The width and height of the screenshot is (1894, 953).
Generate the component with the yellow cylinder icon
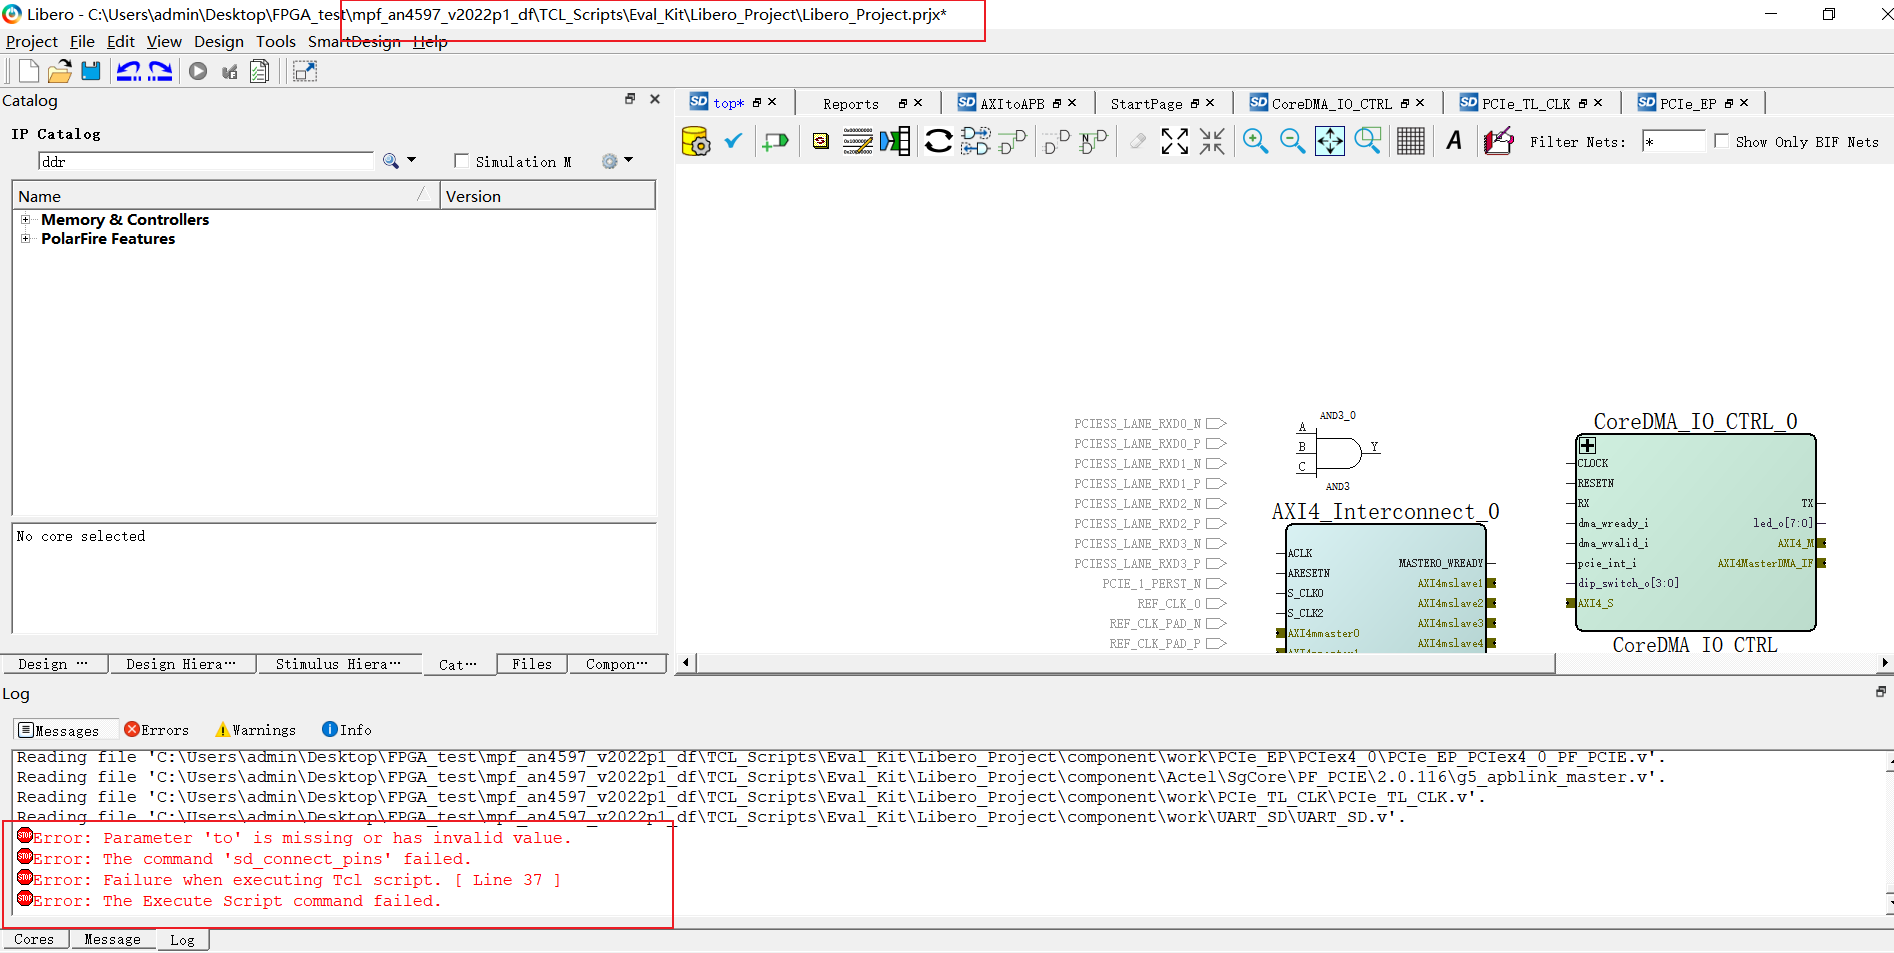[695, 141]
